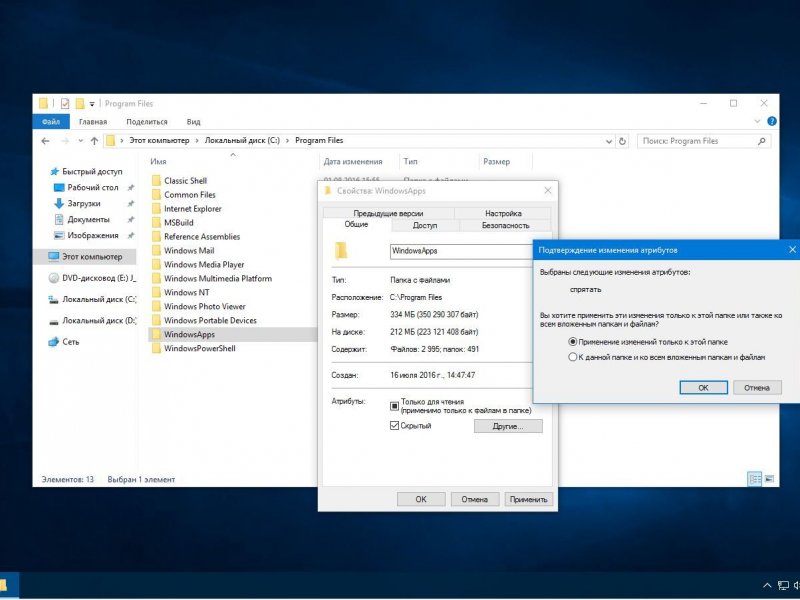Open DVD drive (E:) in sidebar
This screenshot has width=800, height=600.
coord(92,278)
